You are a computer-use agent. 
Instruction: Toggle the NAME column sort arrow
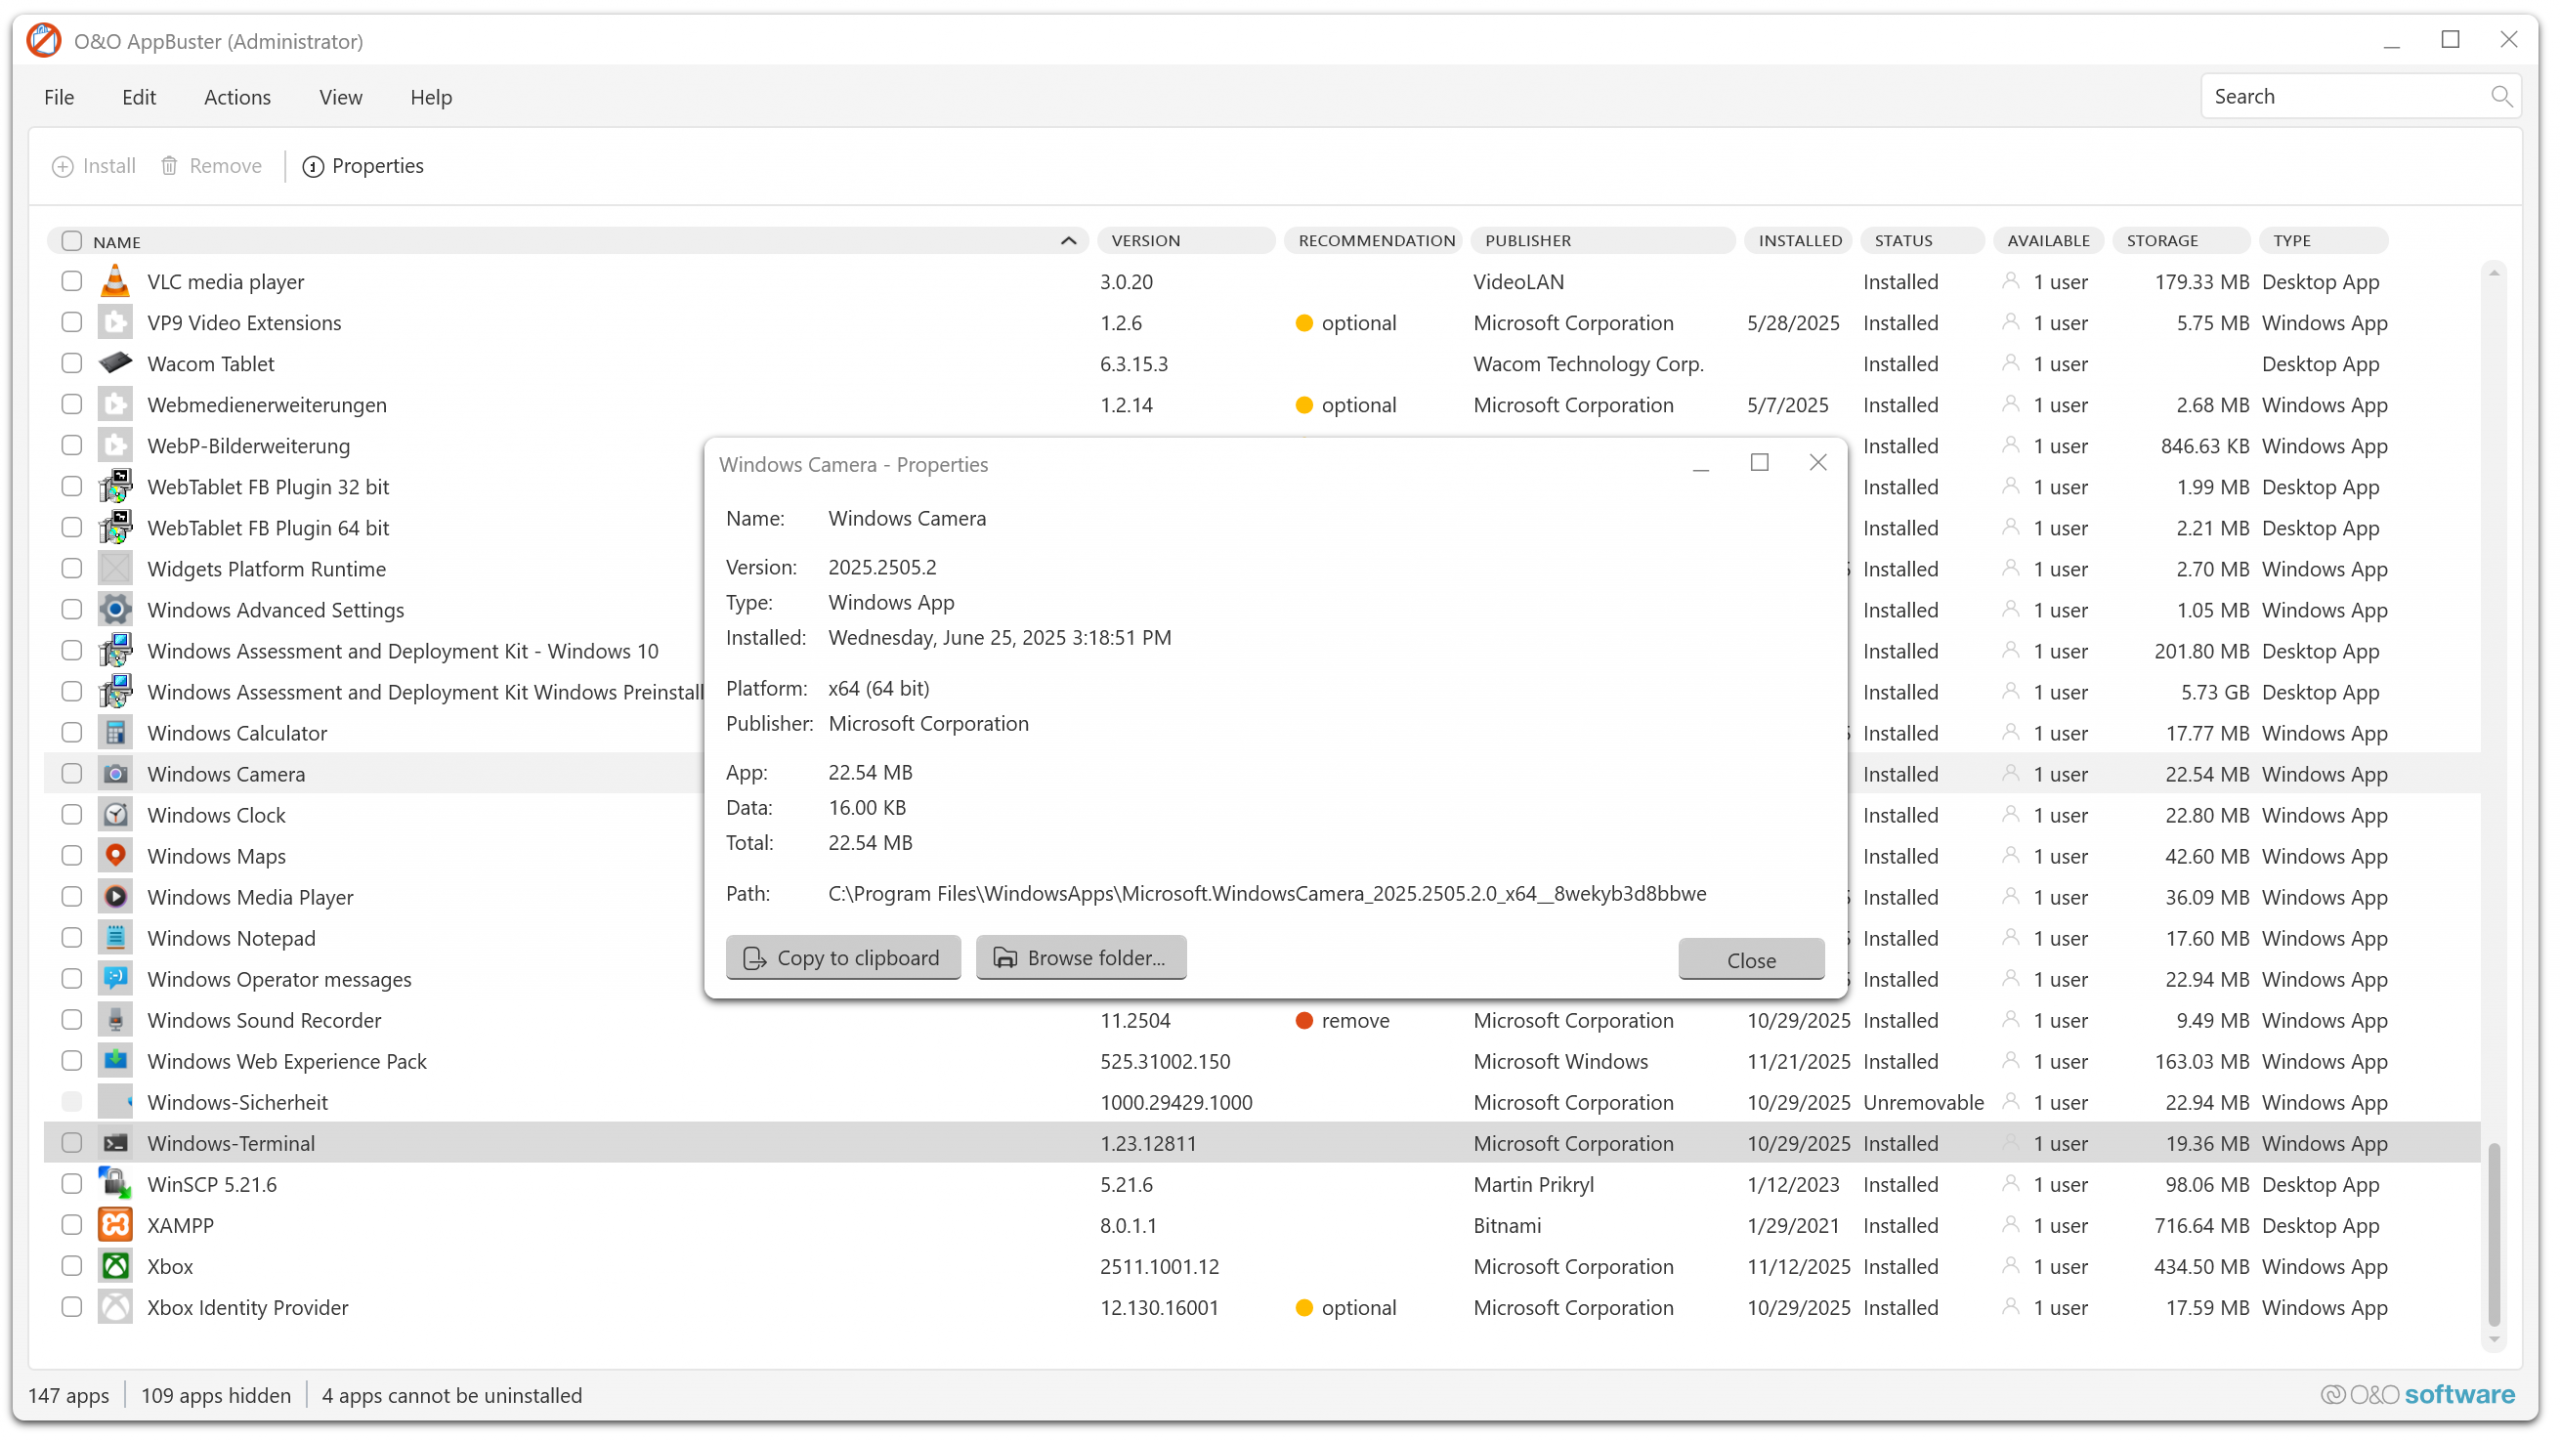1068,242
